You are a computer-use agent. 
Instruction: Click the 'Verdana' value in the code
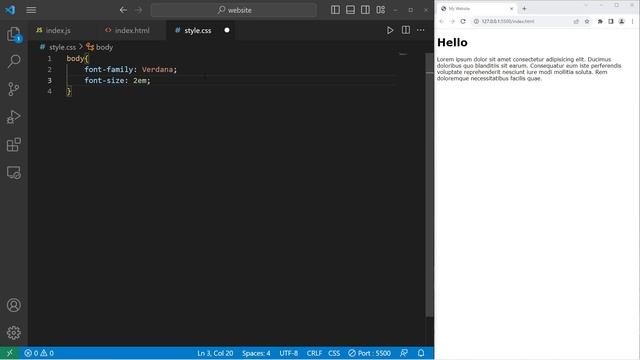click(x=157, y=69)
